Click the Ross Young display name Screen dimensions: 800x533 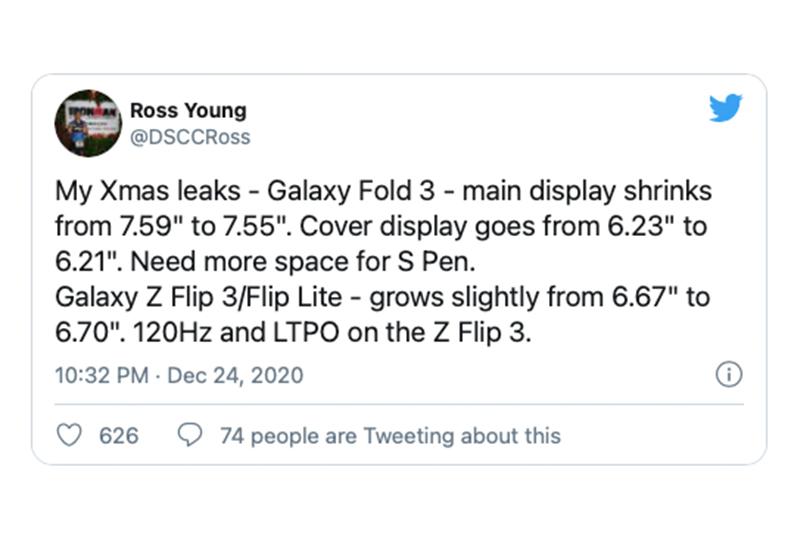tap(188, 110)
